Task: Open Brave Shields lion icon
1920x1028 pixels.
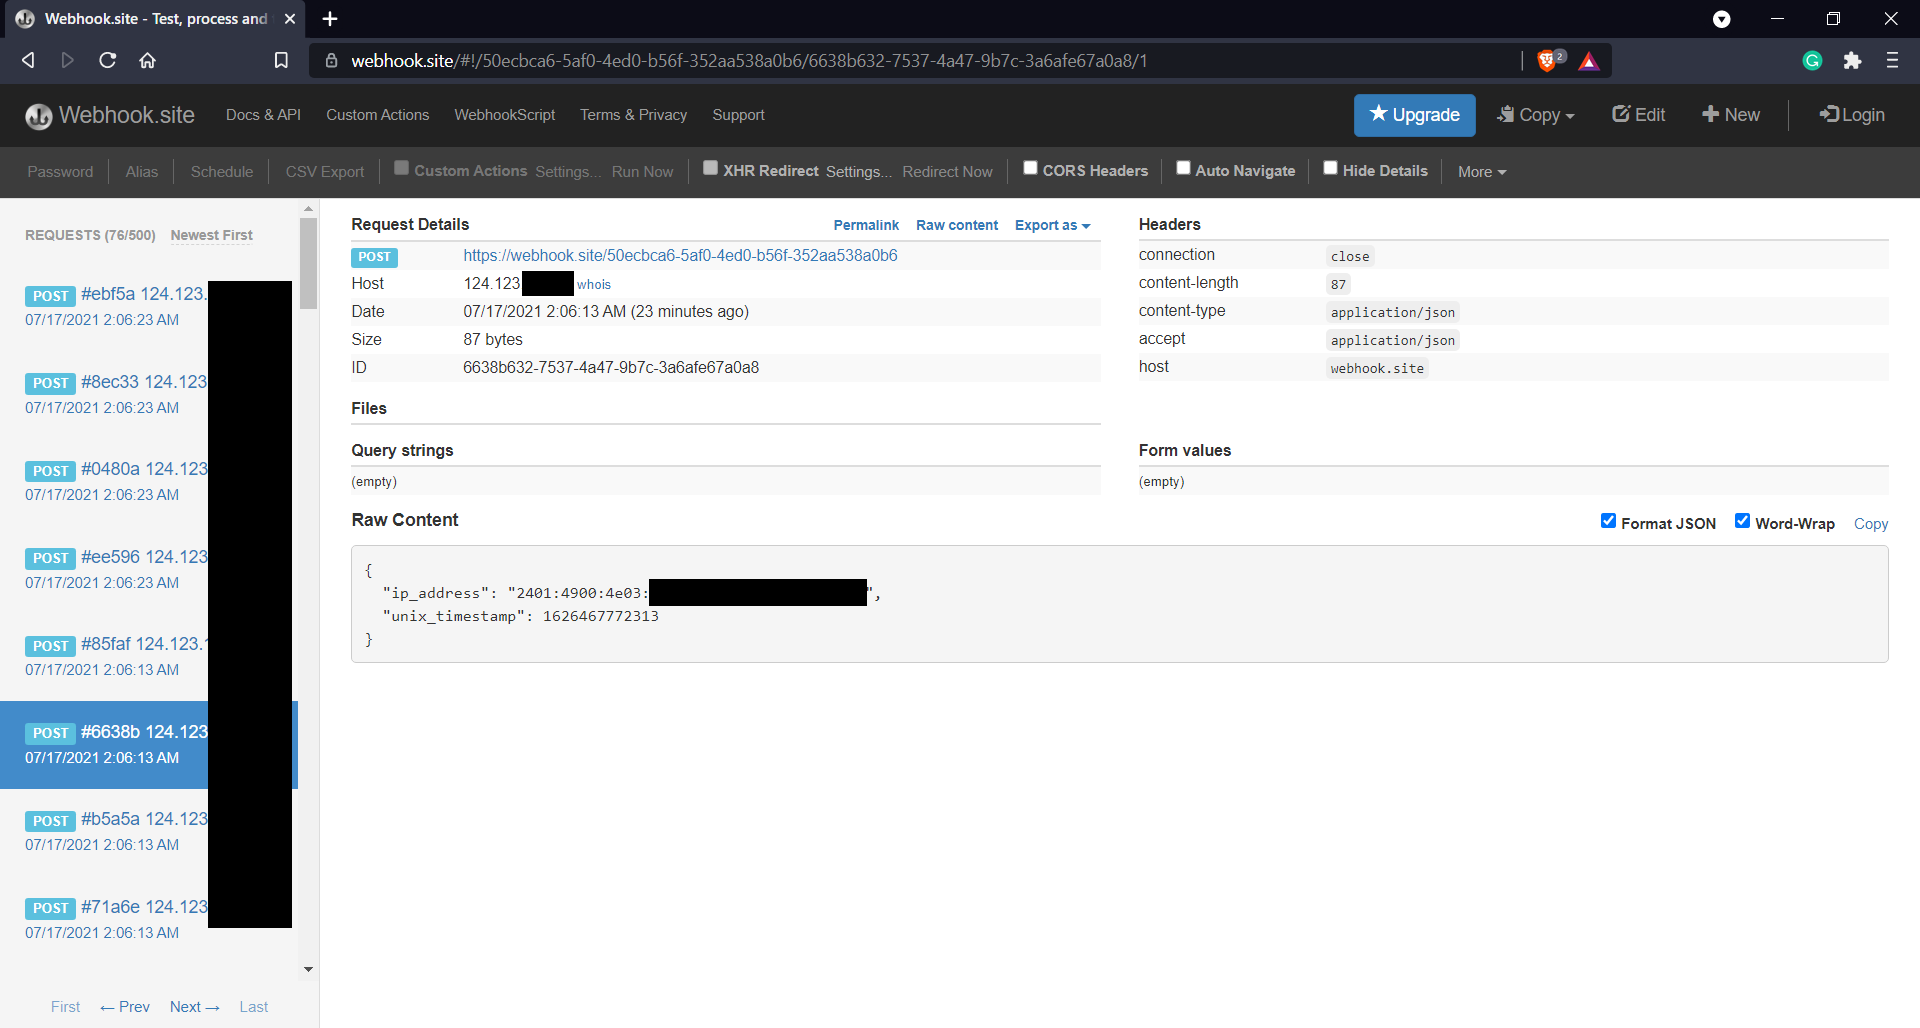Action: (1548, 61)
